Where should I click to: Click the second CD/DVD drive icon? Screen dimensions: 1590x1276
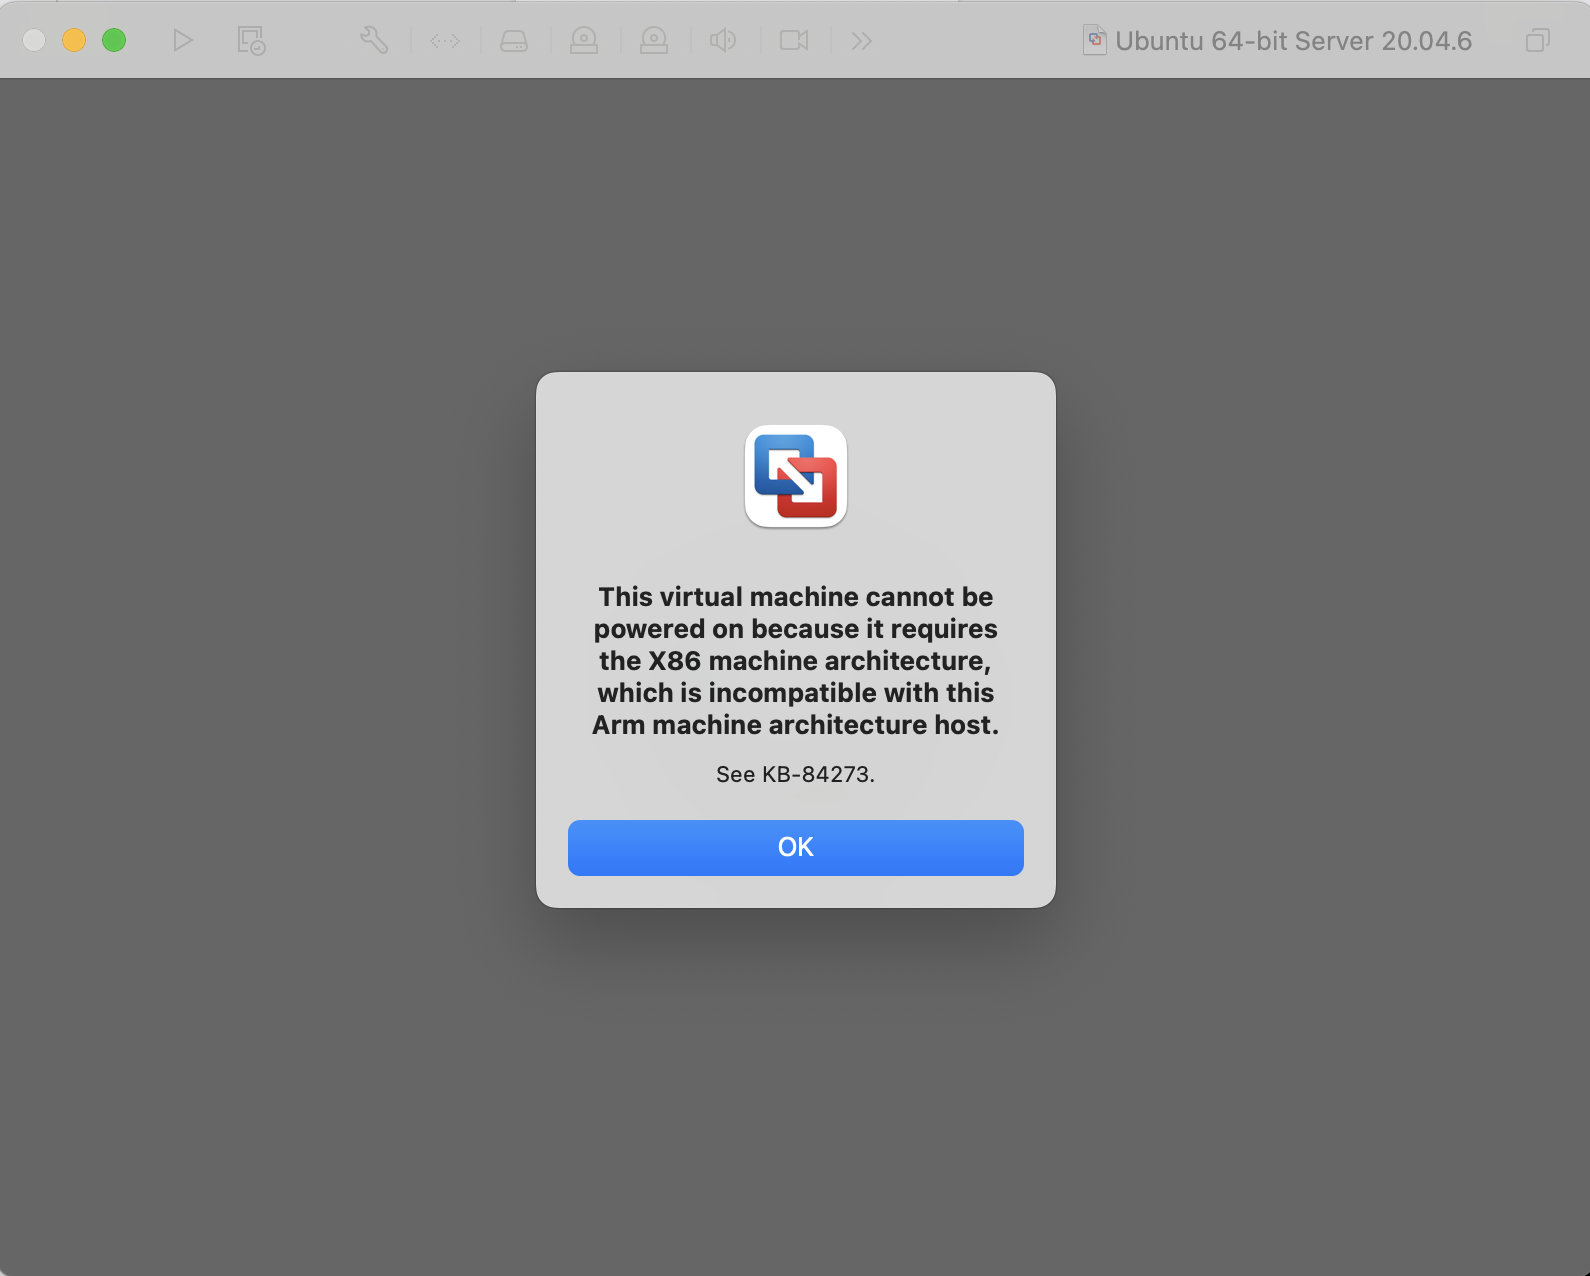[654, 40]
